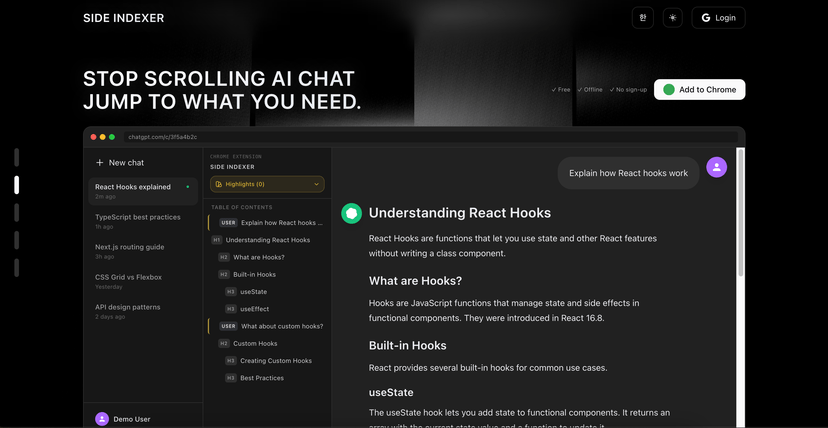Select the CSS Grid vs Flexbox chat

point(128,277)
